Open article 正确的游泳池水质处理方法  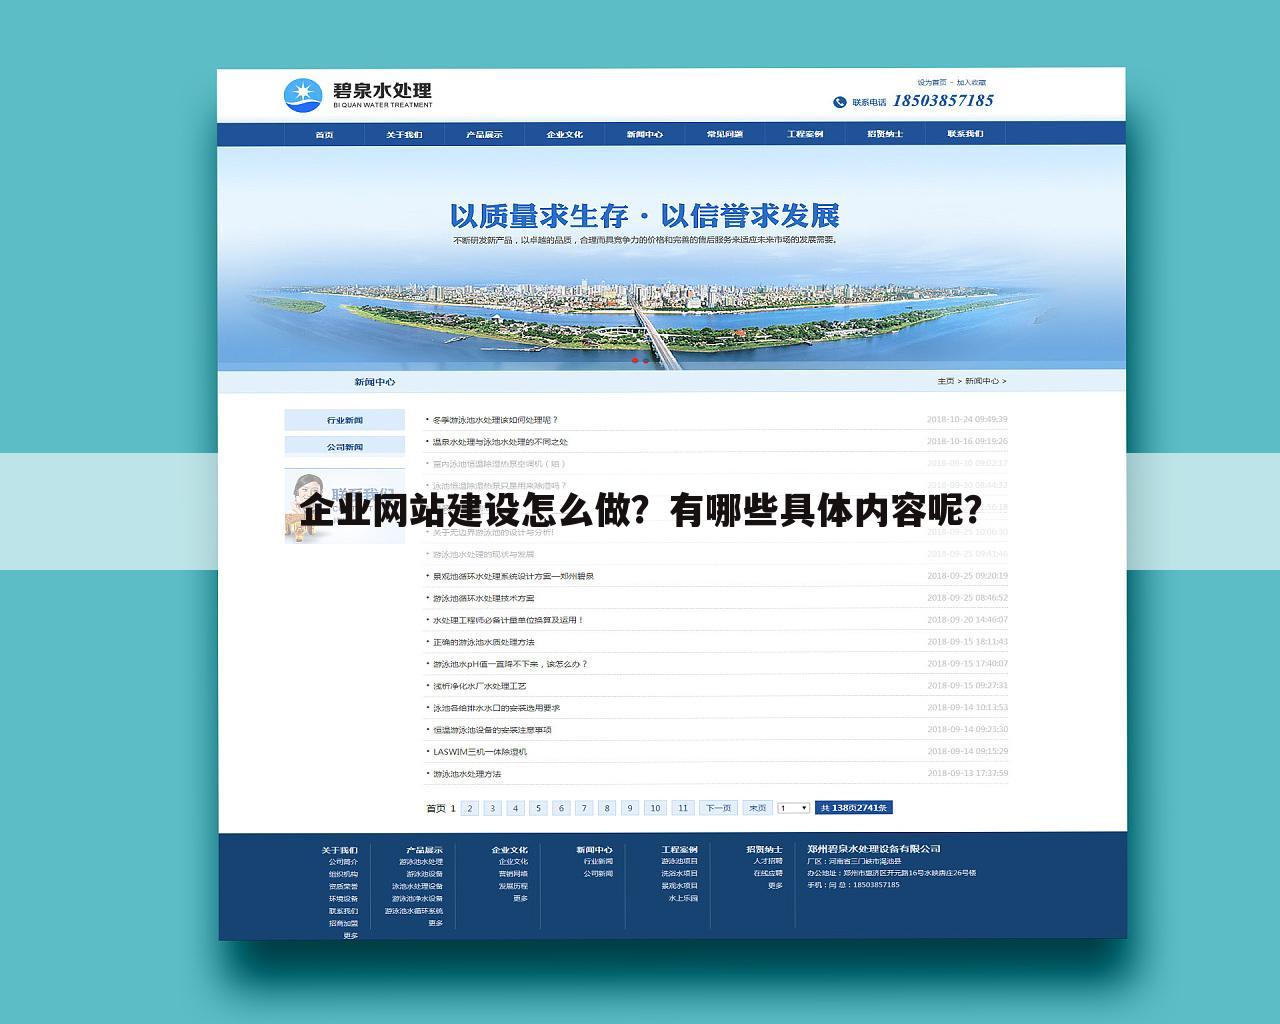(x=483, y=642)
